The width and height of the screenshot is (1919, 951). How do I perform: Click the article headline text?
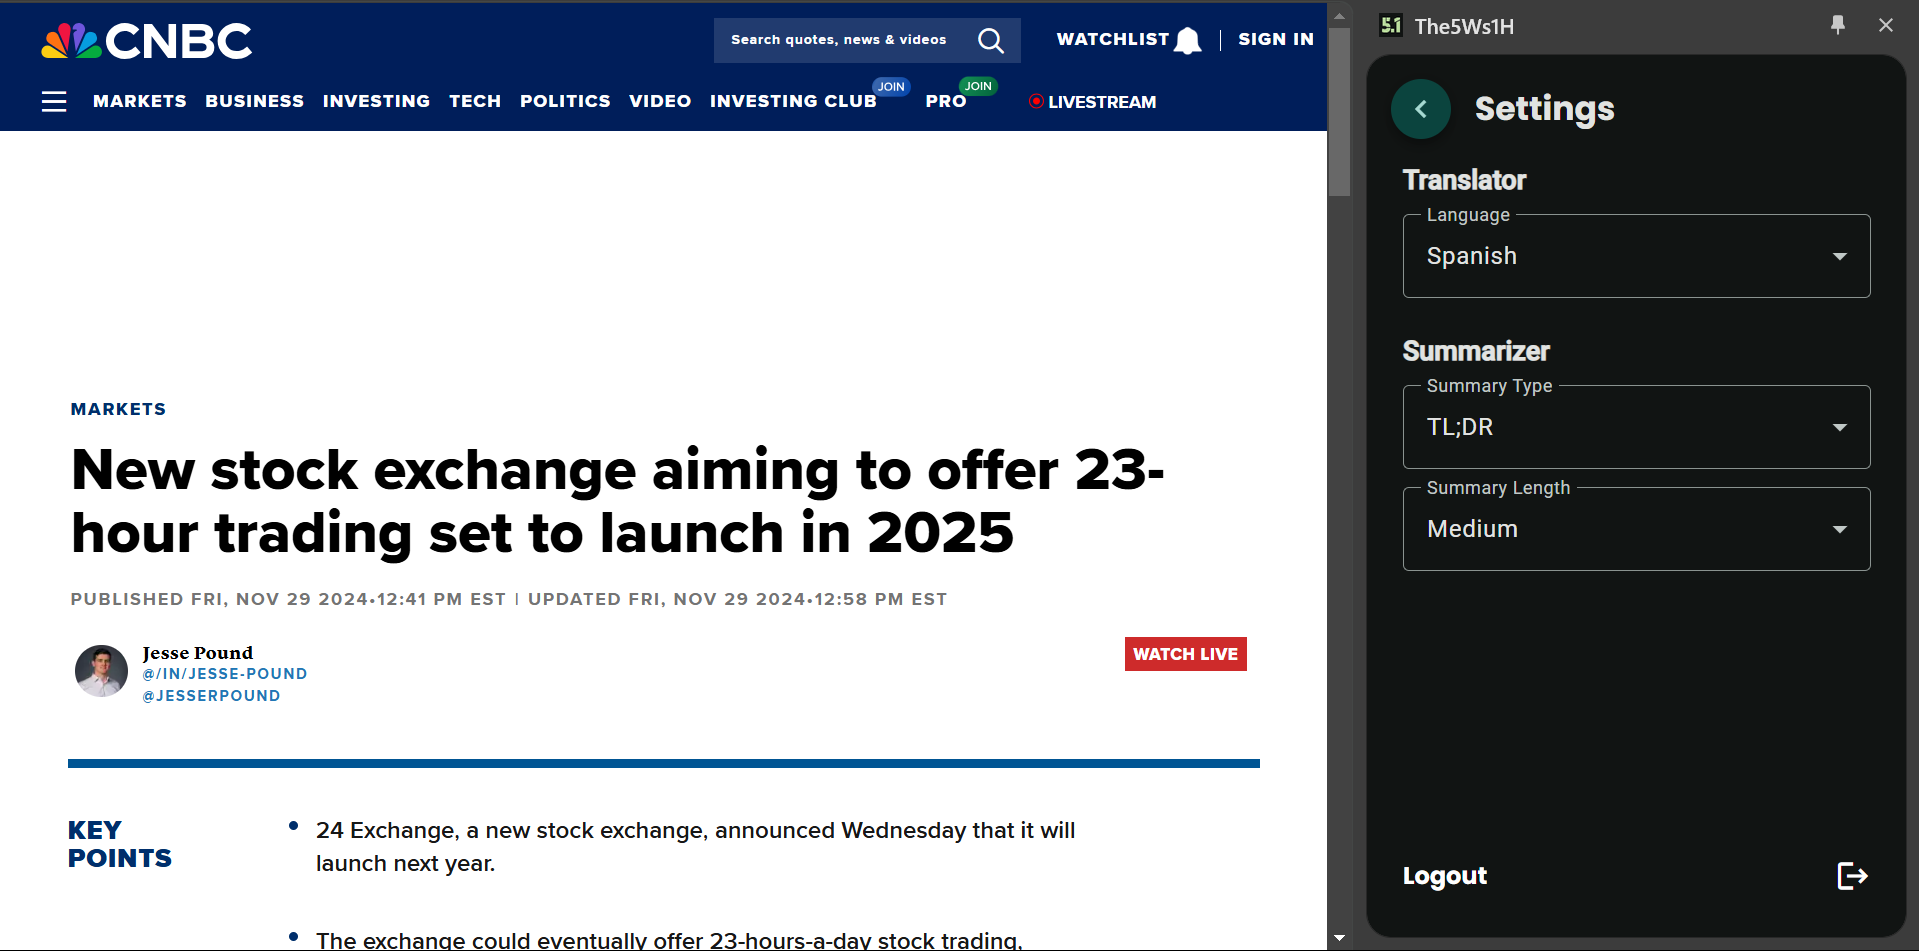click(x=618, y=501)
